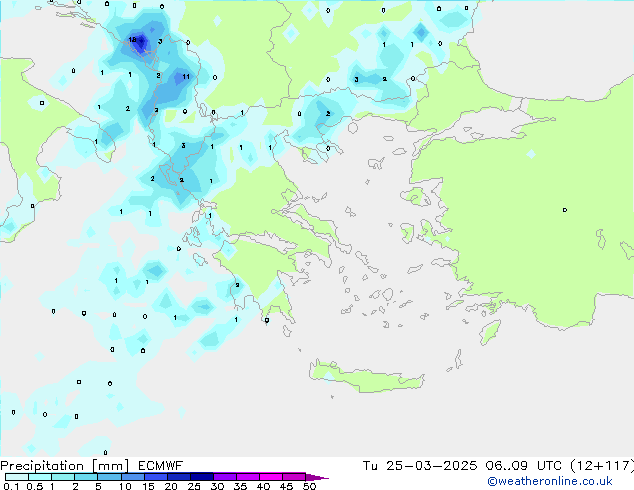
Task: Click the 1–2 mm legend color box
Action: point(63,477)
